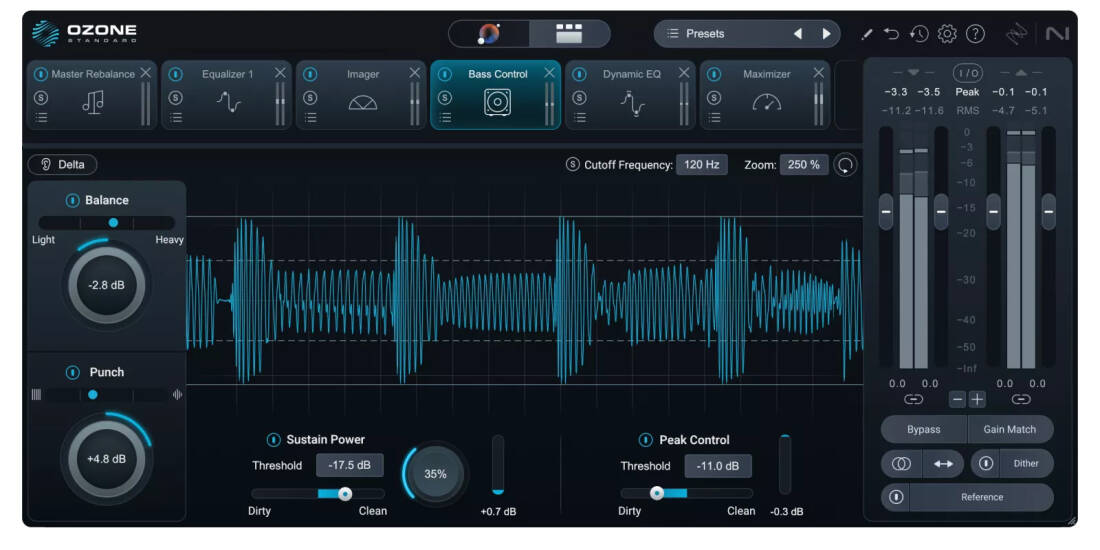Toggle Dynamic EQ module power
Screen dimensions: 1100x550
pos(579,74)
